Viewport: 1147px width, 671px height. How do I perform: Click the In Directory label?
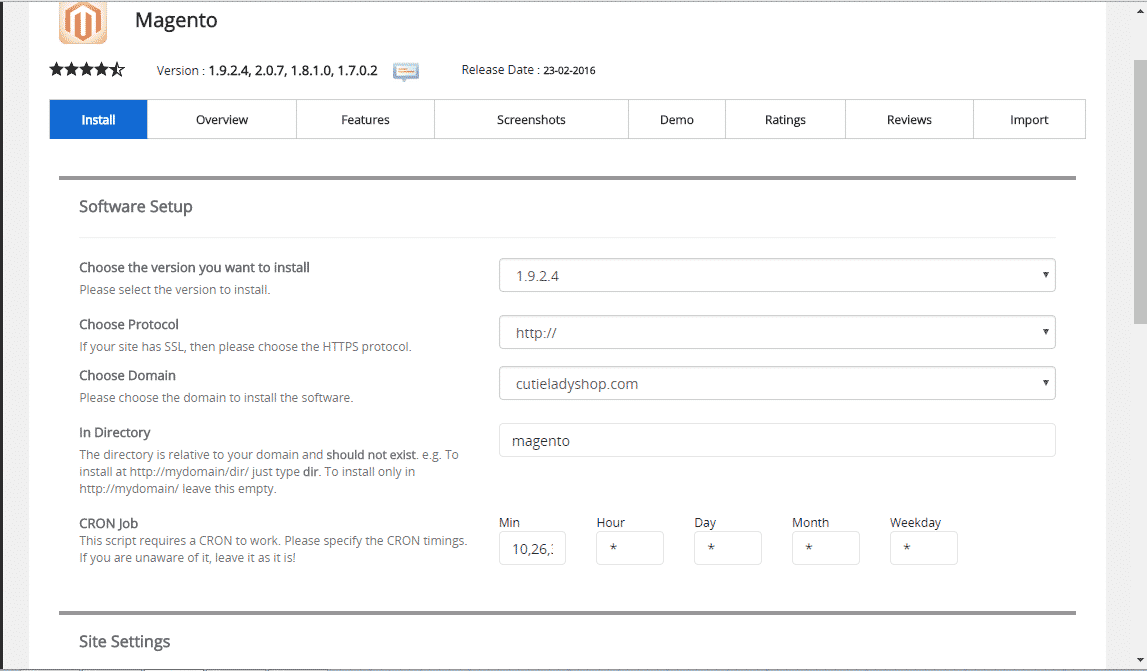[x=115, y=432]
